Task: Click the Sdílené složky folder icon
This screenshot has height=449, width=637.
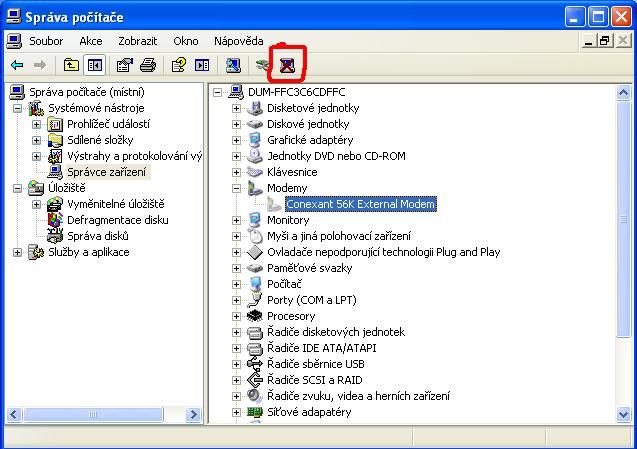Action: coord(55,140)
